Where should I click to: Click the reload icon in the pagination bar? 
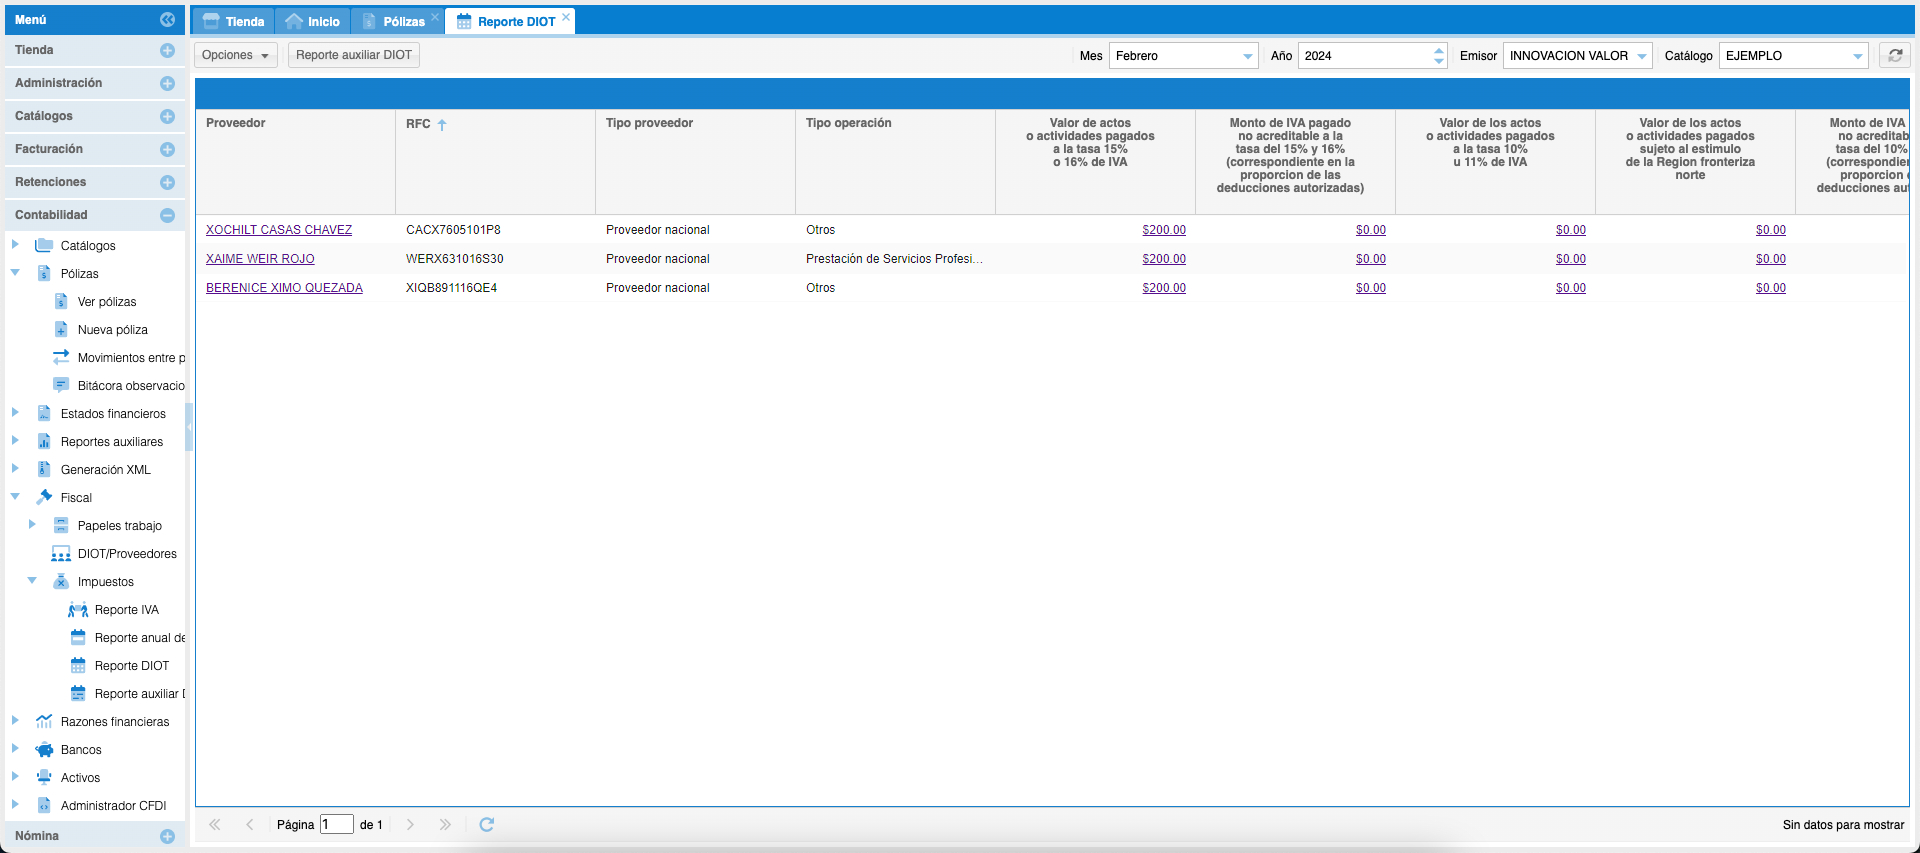[x=487, y=825]
